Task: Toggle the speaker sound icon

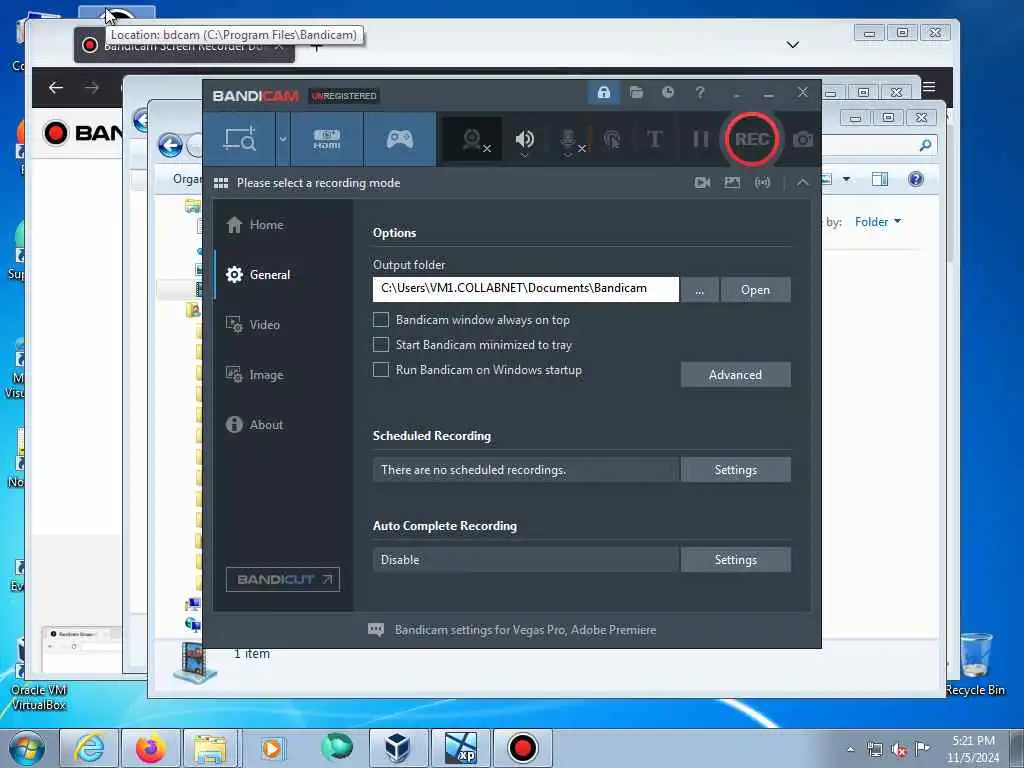Action: (524, 139)
